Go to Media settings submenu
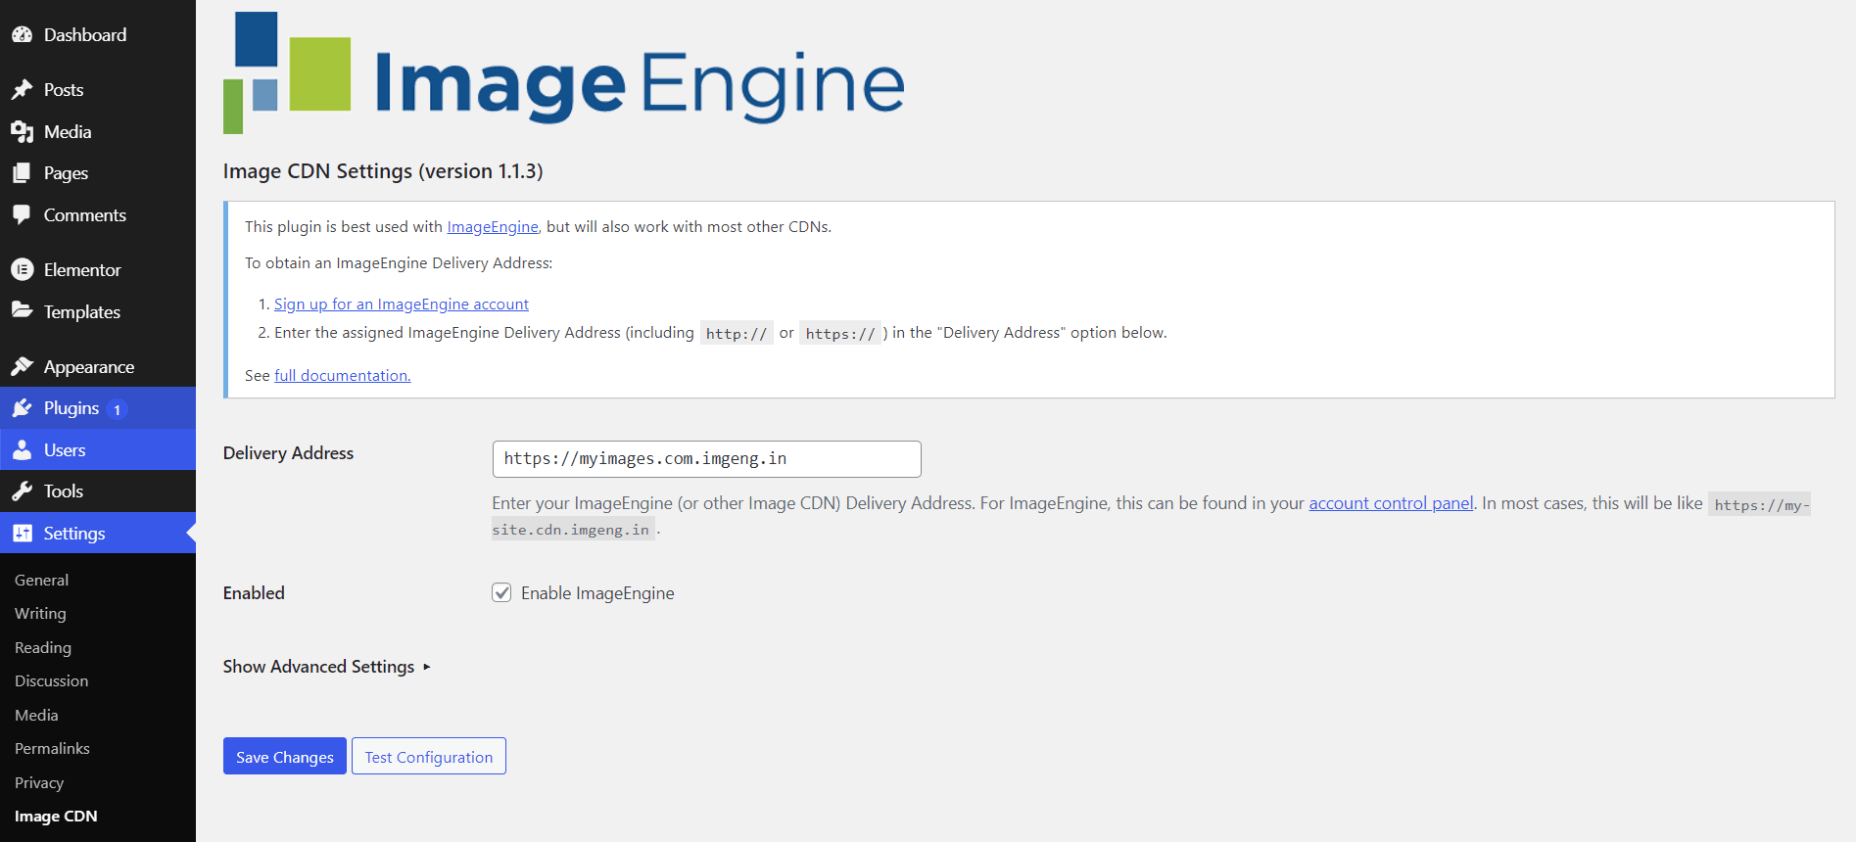 (36, 715)
